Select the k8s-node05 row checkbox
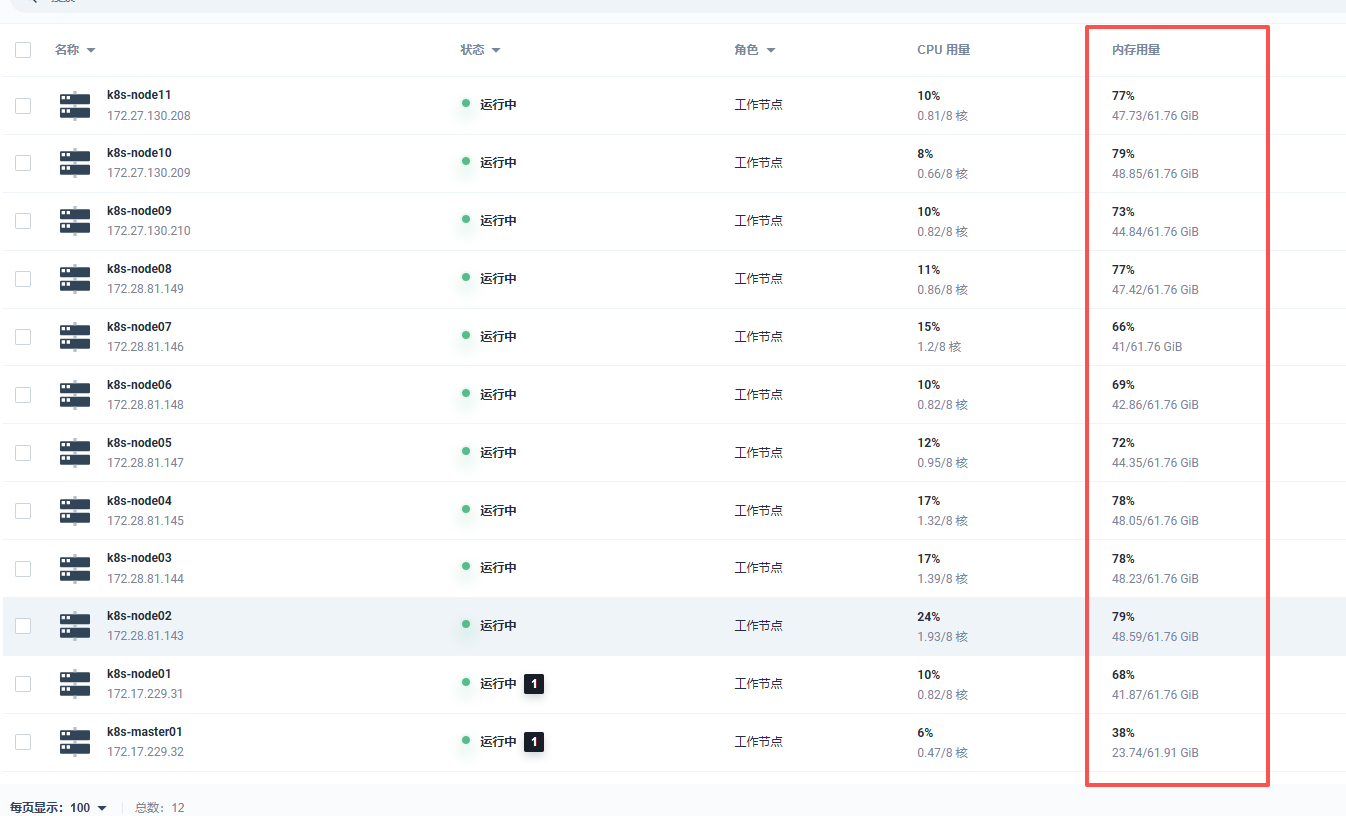 point(23,453)
